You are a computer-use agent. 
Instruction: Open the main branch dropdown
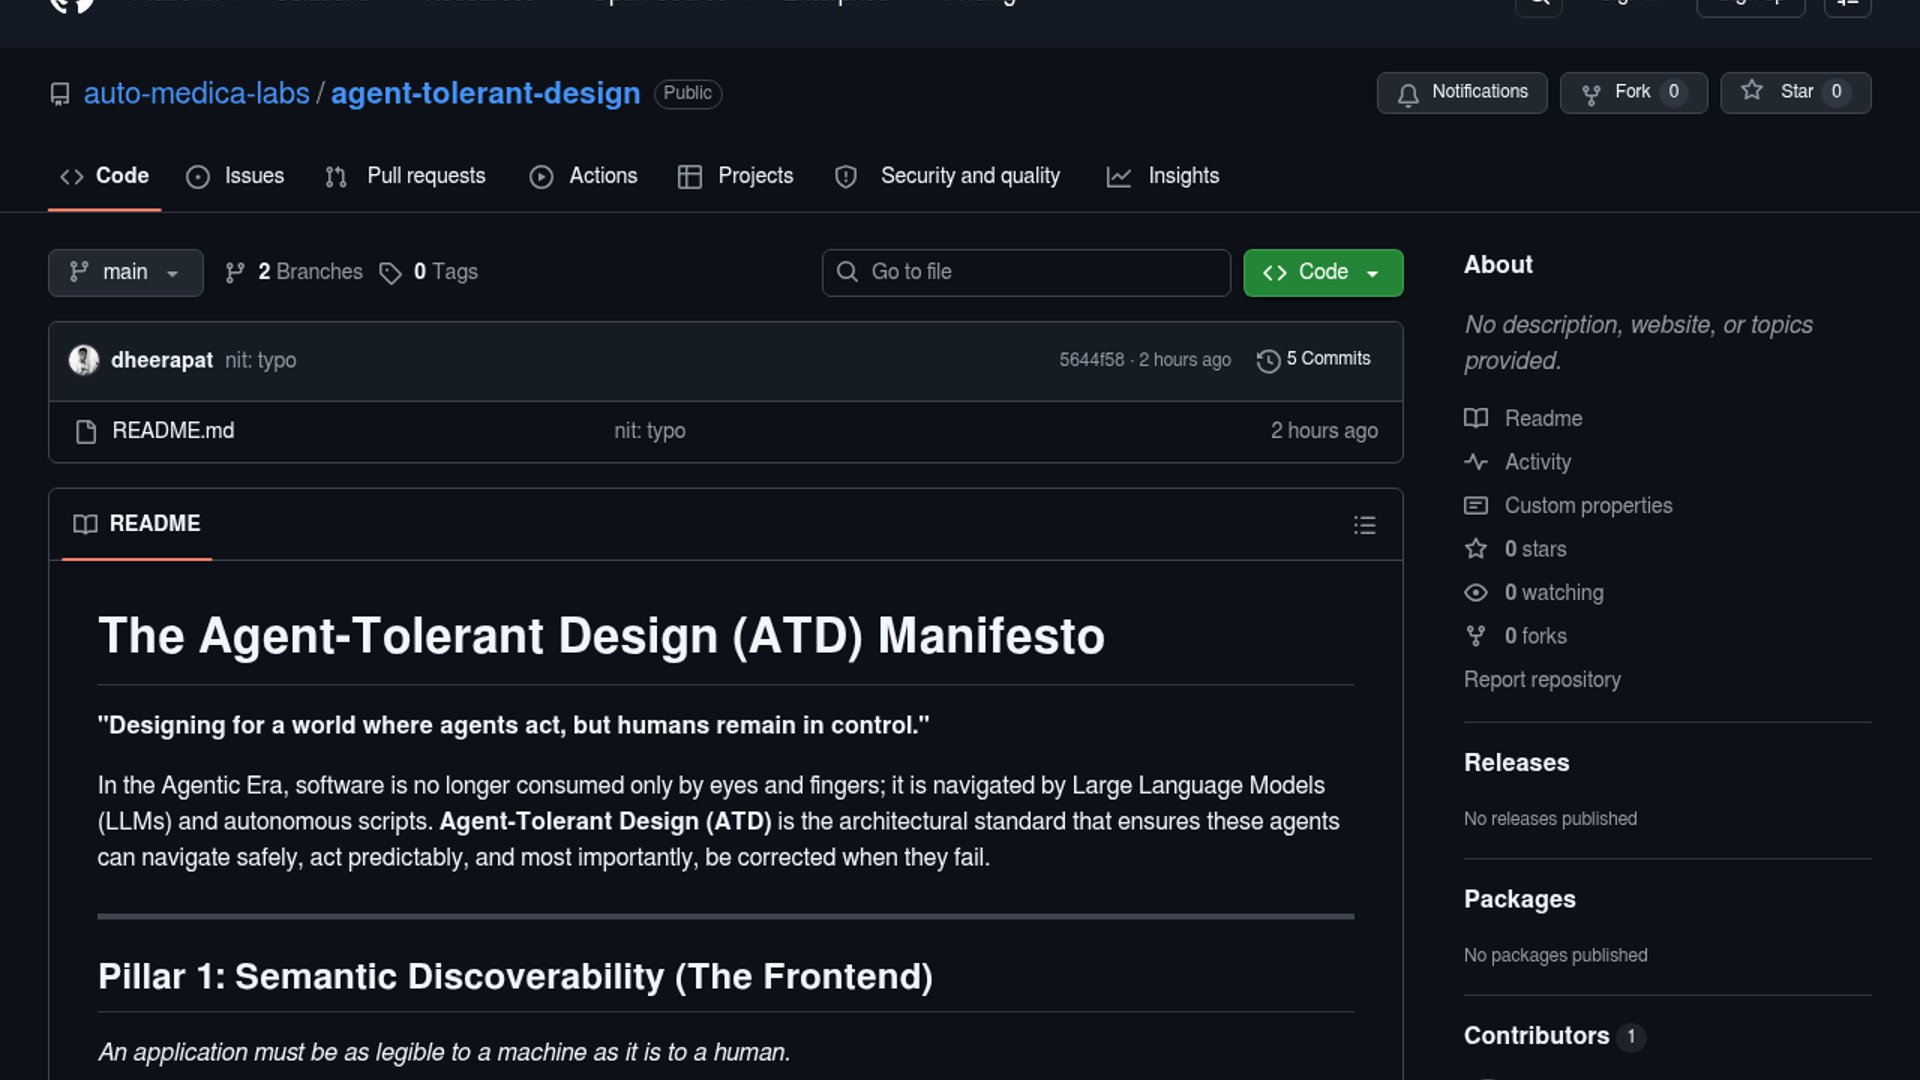125,272
